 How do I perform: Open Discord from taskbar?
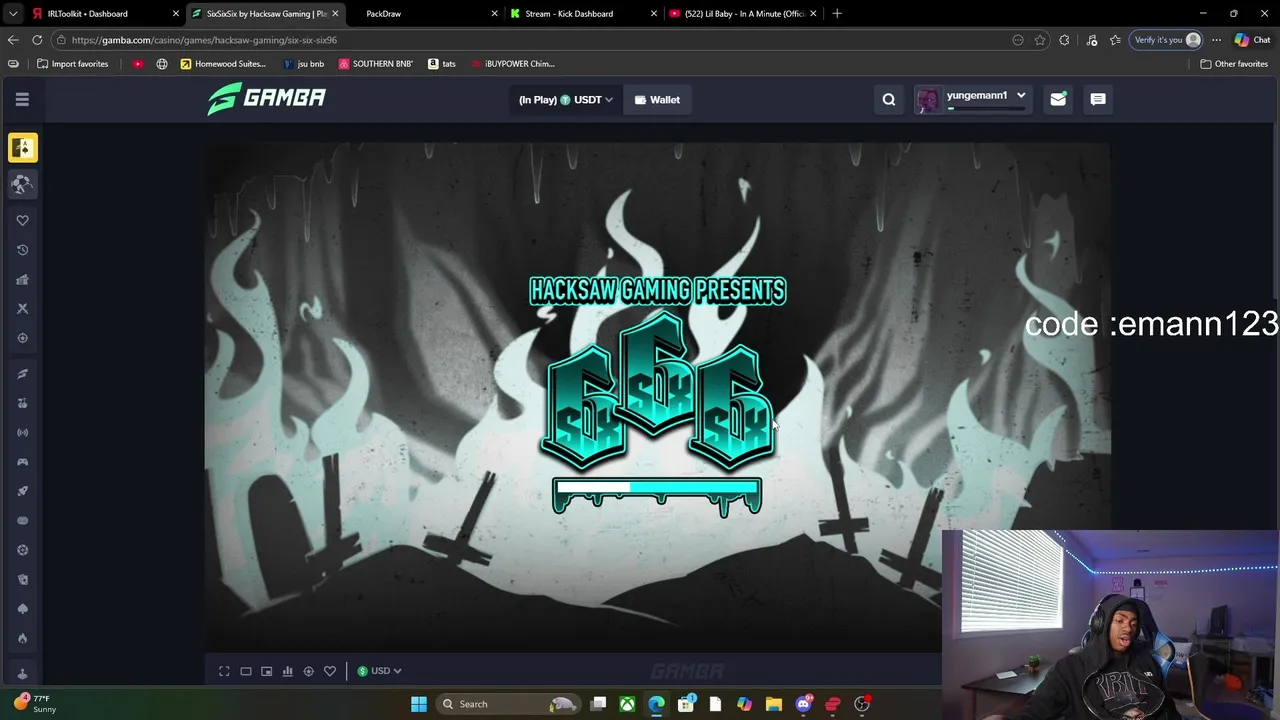pyautogui.click(x=803, y=704)
